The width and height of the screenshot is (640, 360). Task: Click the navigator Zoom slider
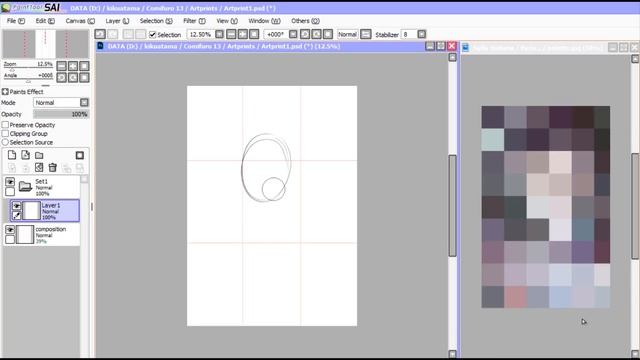[x=28, y=69]
